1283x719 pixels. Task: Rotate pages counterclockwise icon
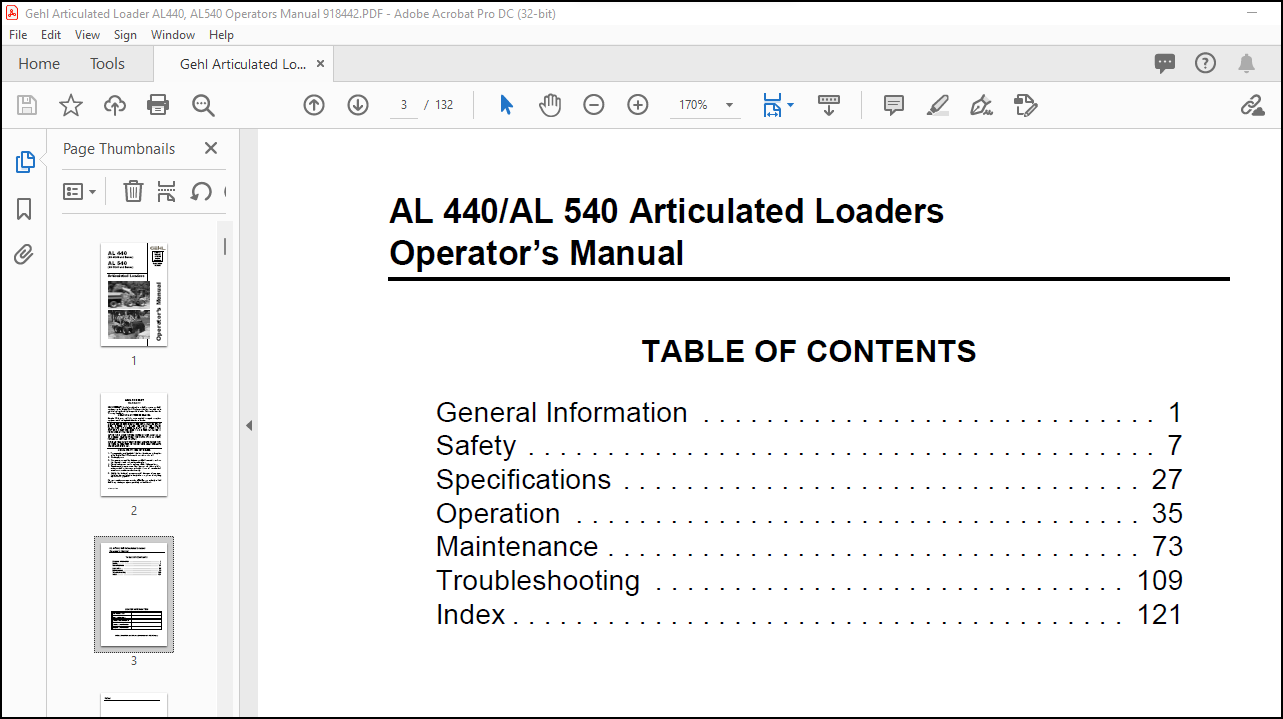(201, 191)
